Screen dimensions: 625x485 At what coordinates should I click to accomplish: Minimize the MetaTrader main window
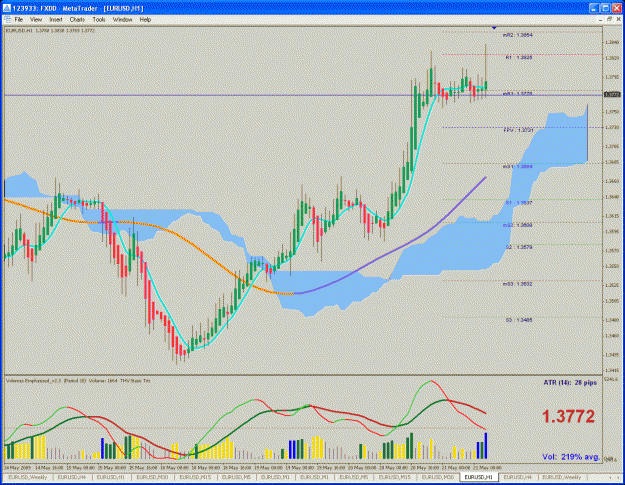click(x=594, y=8)
